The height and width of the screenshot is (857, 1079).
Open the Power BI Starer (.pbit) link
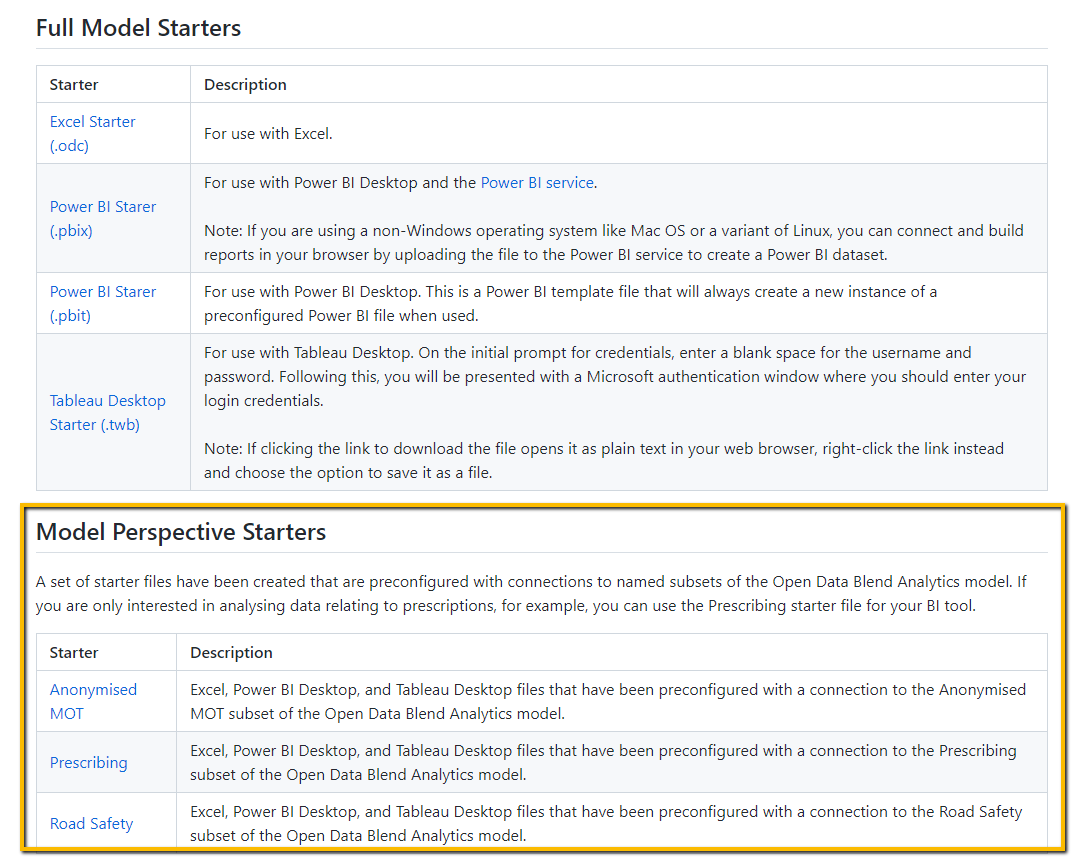[x=103, y=304]
